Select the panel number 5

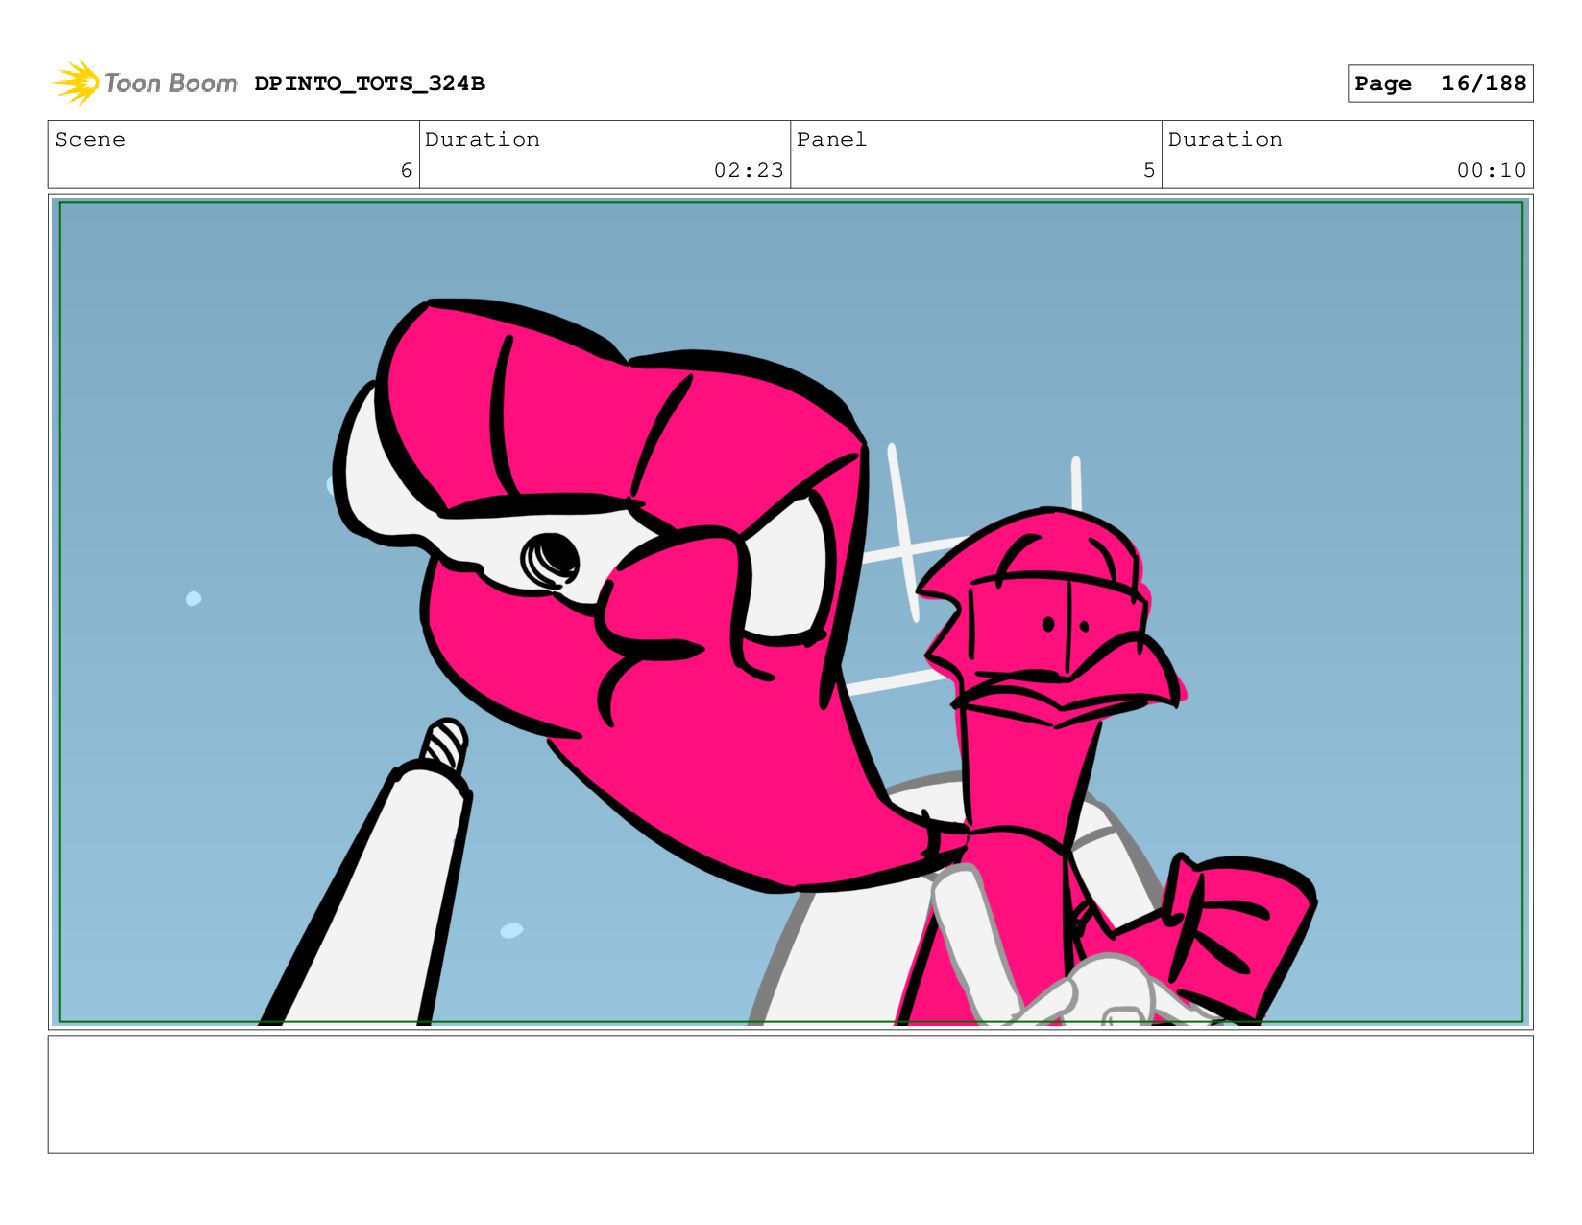[1149, 171]
